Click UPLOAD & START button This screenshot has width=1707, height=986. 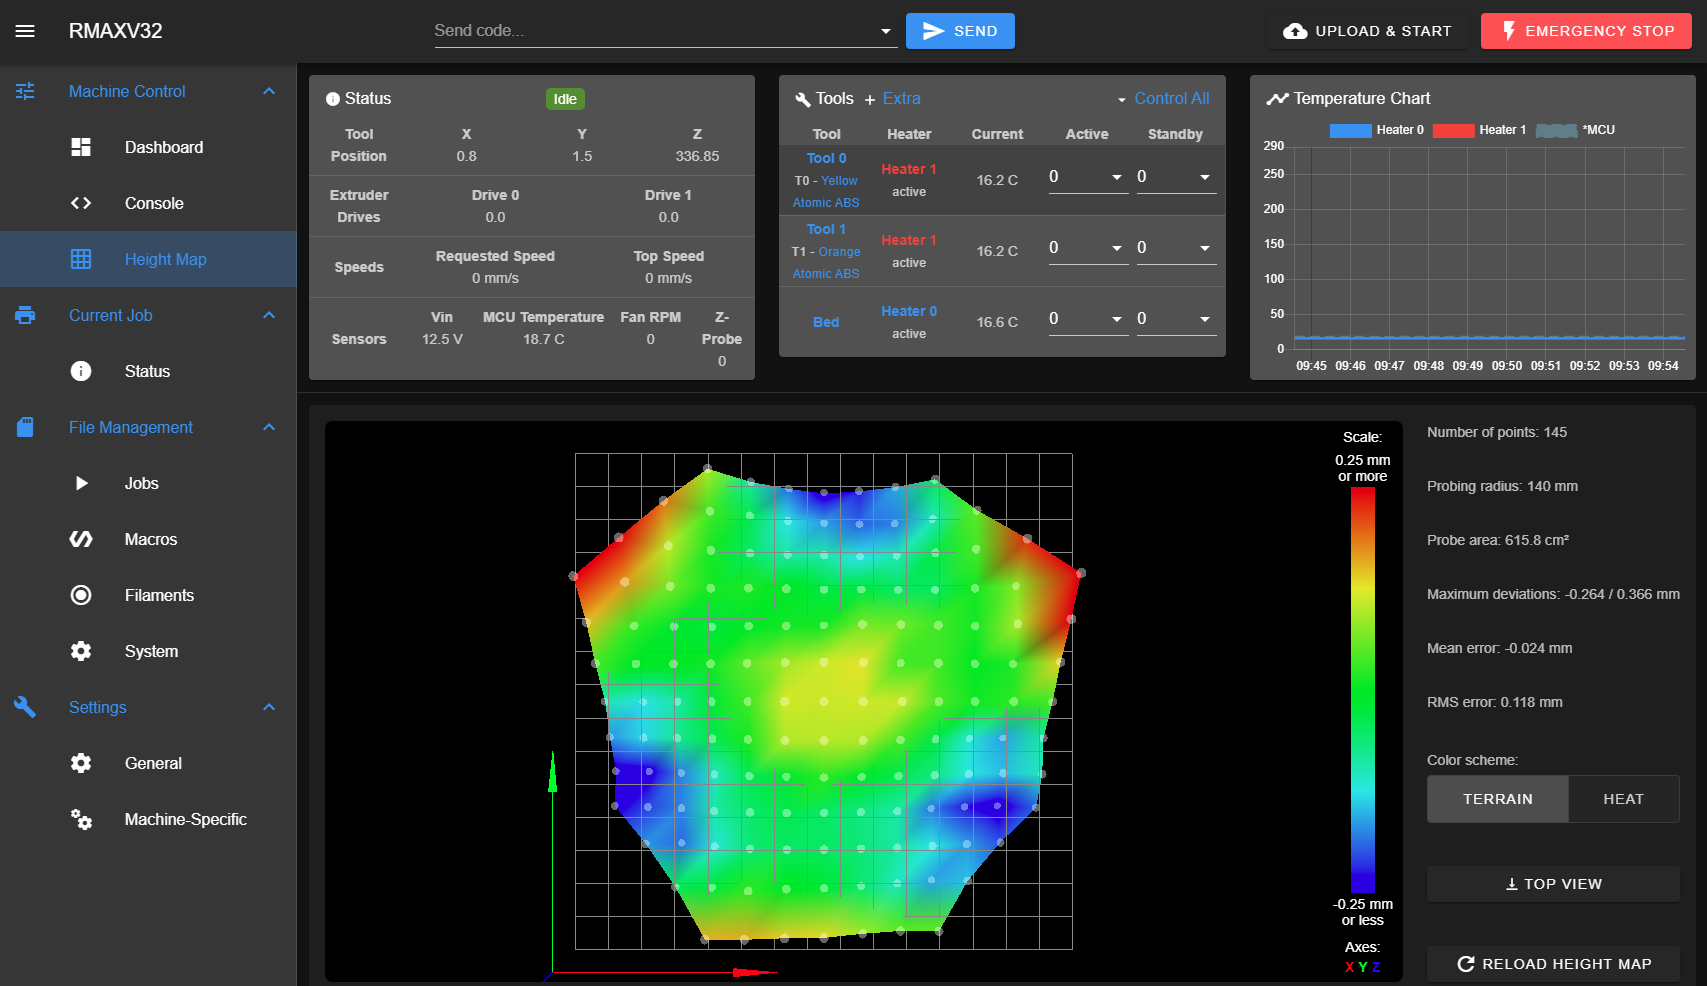[1367, 31]
